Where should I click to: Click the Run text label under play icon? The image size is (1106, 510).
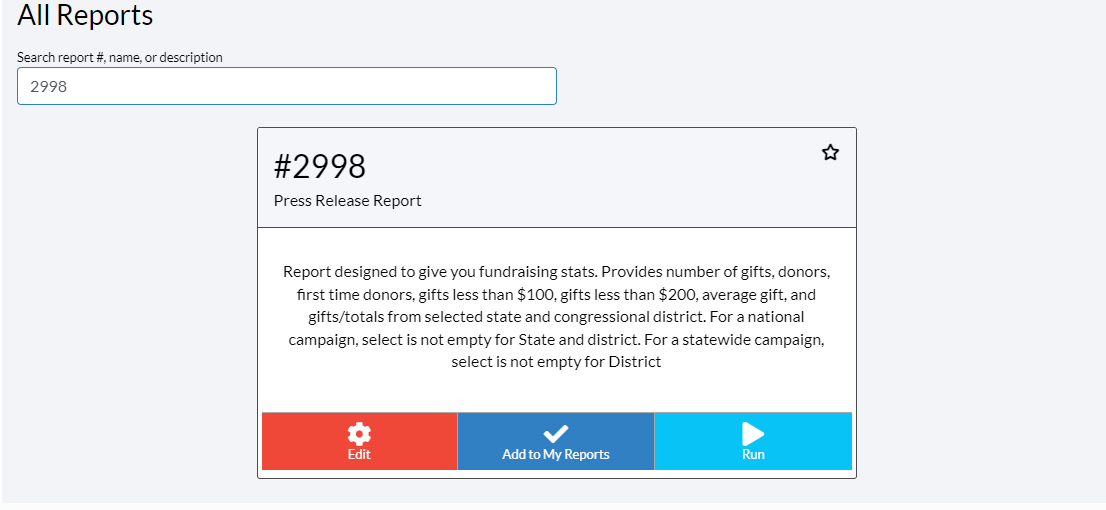coord(753,455)
